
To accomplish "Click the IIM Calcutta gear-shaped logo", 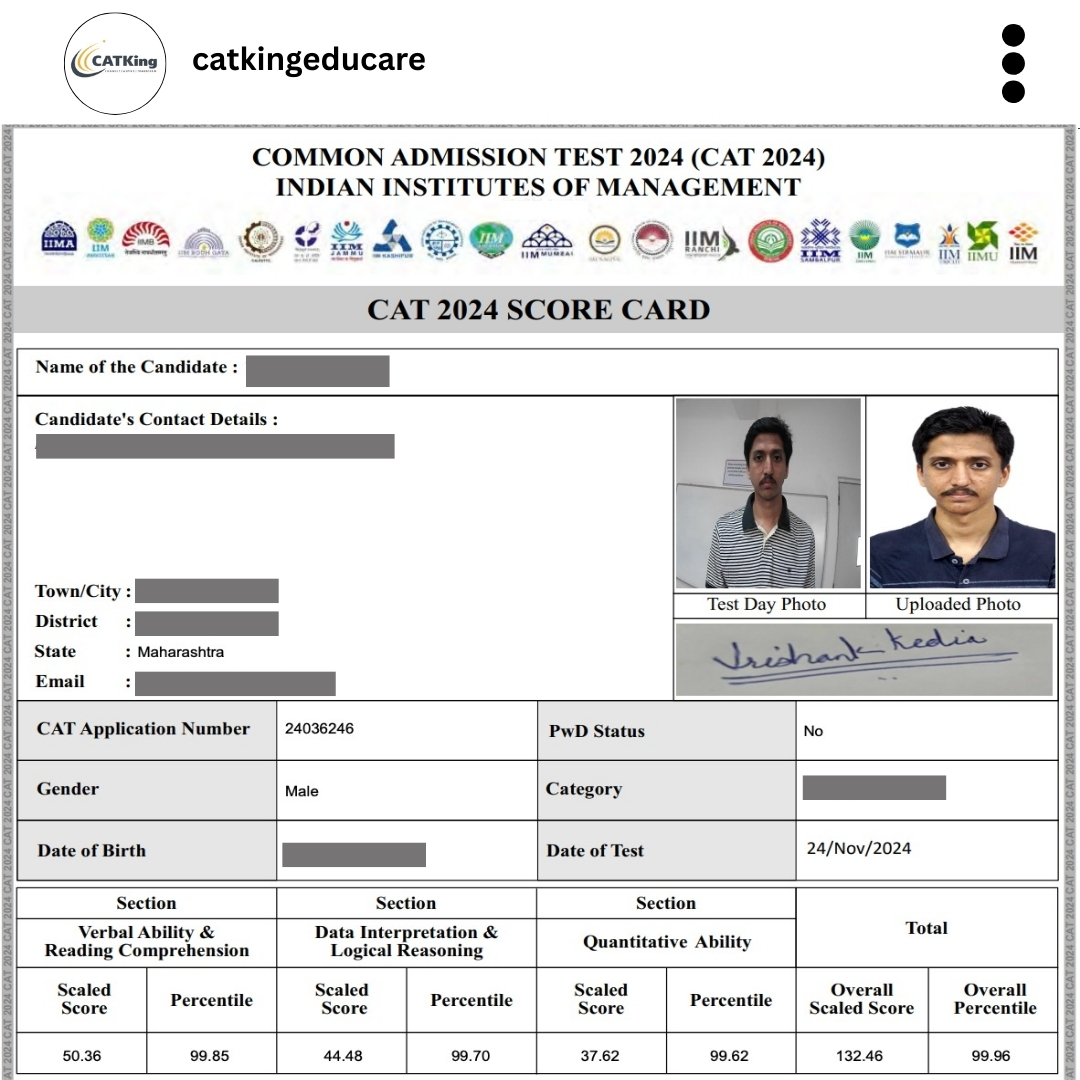I will (x=260, y=240).
